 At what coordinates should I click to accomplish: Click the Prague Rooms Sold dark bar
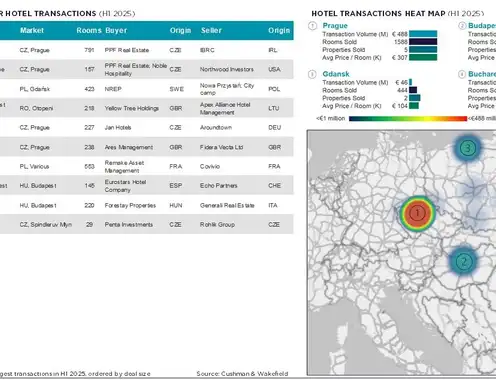[423, 42]
